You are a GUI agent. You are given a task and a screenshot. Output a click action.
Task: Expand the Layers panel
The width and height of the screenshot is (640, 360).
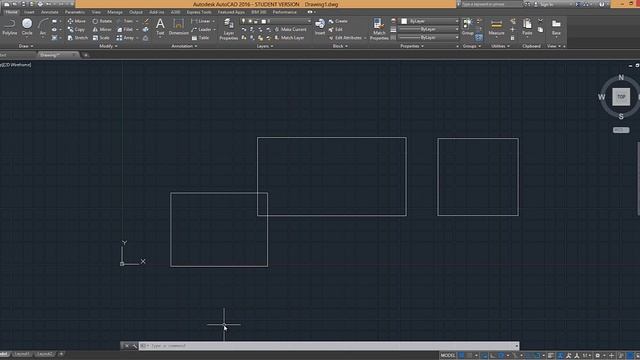click(265, 46)
